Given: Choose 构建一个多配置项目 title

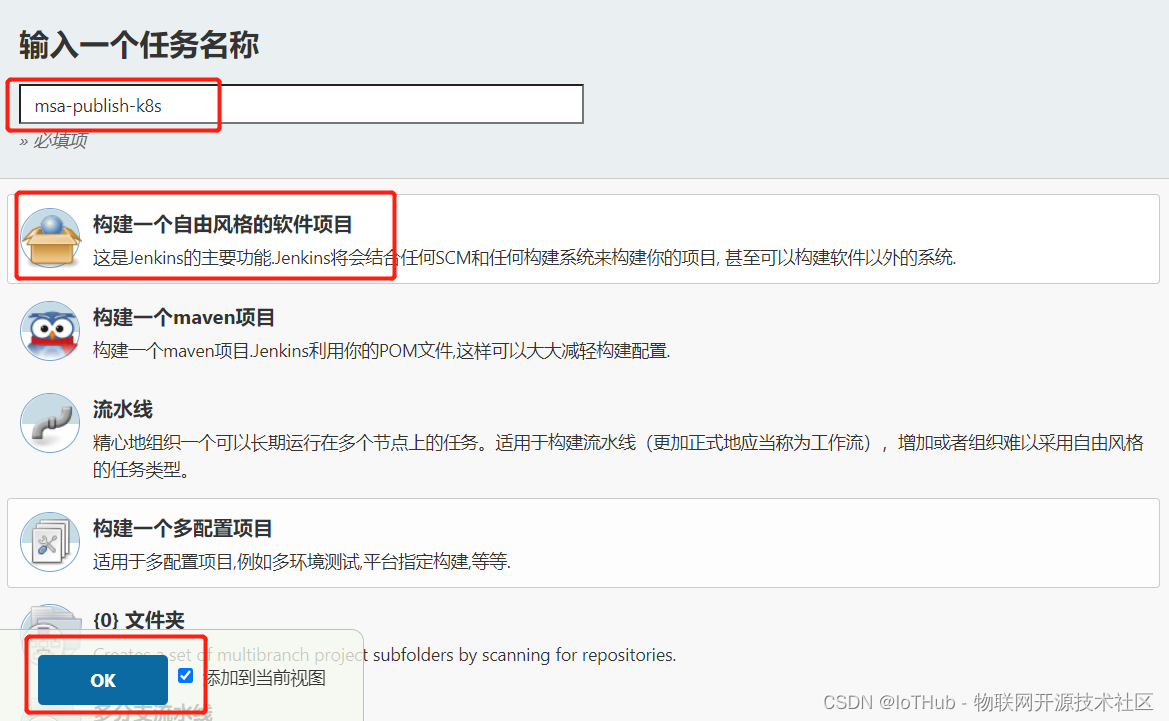Looking at the screenshot, I should click(183, 529).
